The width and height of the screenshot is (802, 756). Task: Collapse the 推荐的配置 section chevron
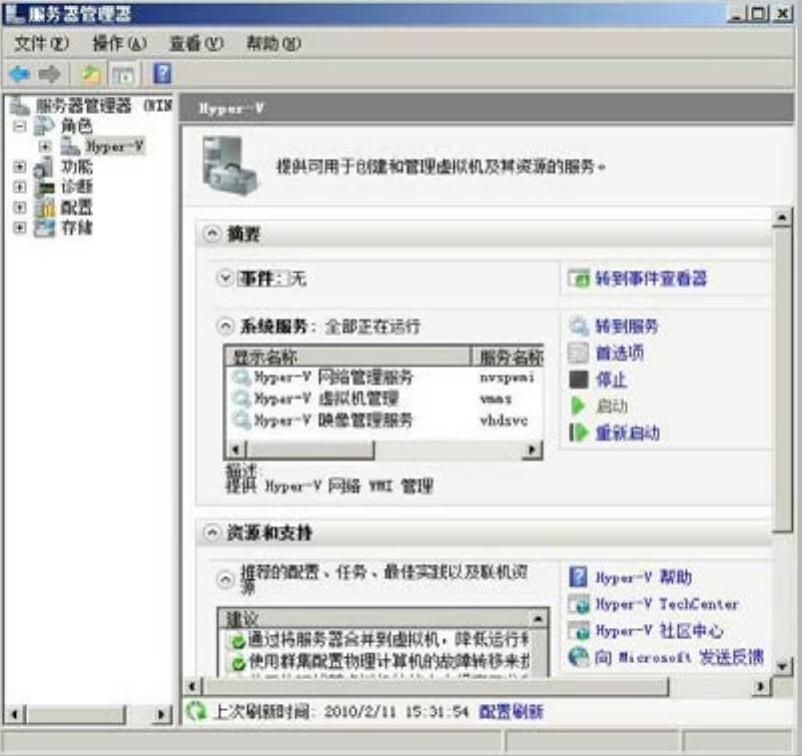click(x=225, y=580)
